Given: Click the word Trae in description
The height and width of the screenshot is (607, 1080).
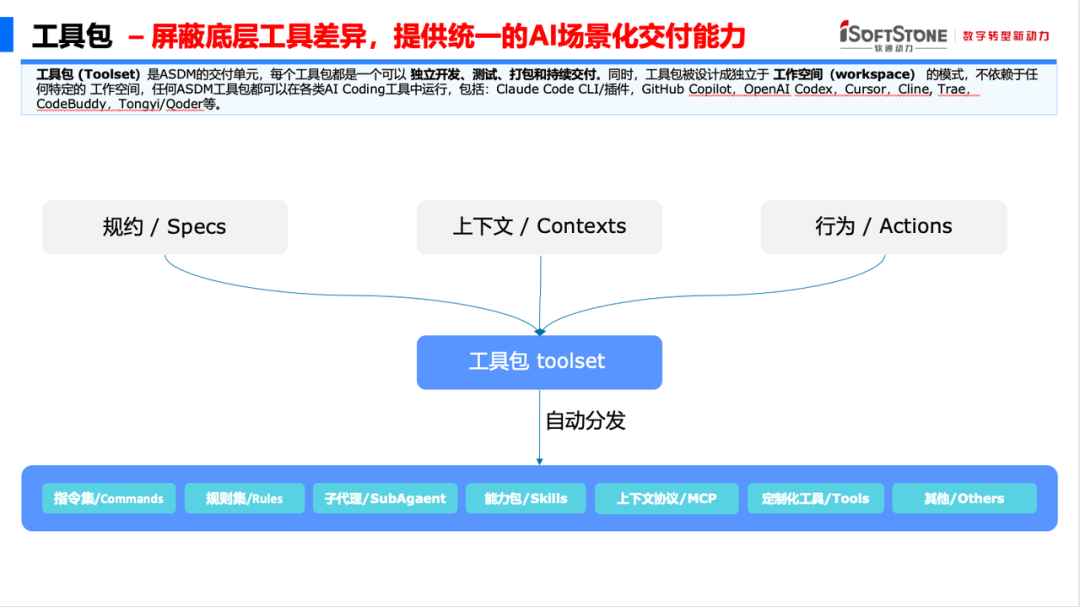Looking at the screenshot, I should [x=951, y=89].
